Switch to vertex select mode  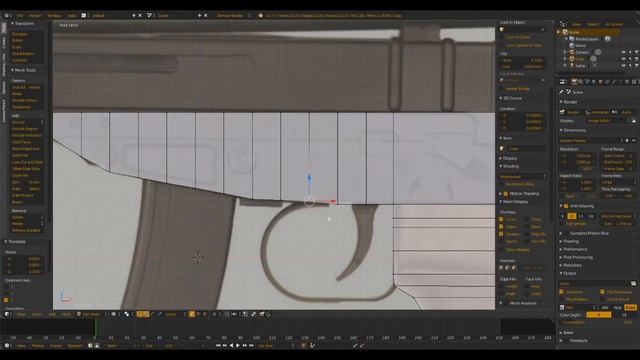tap(191, 314)
